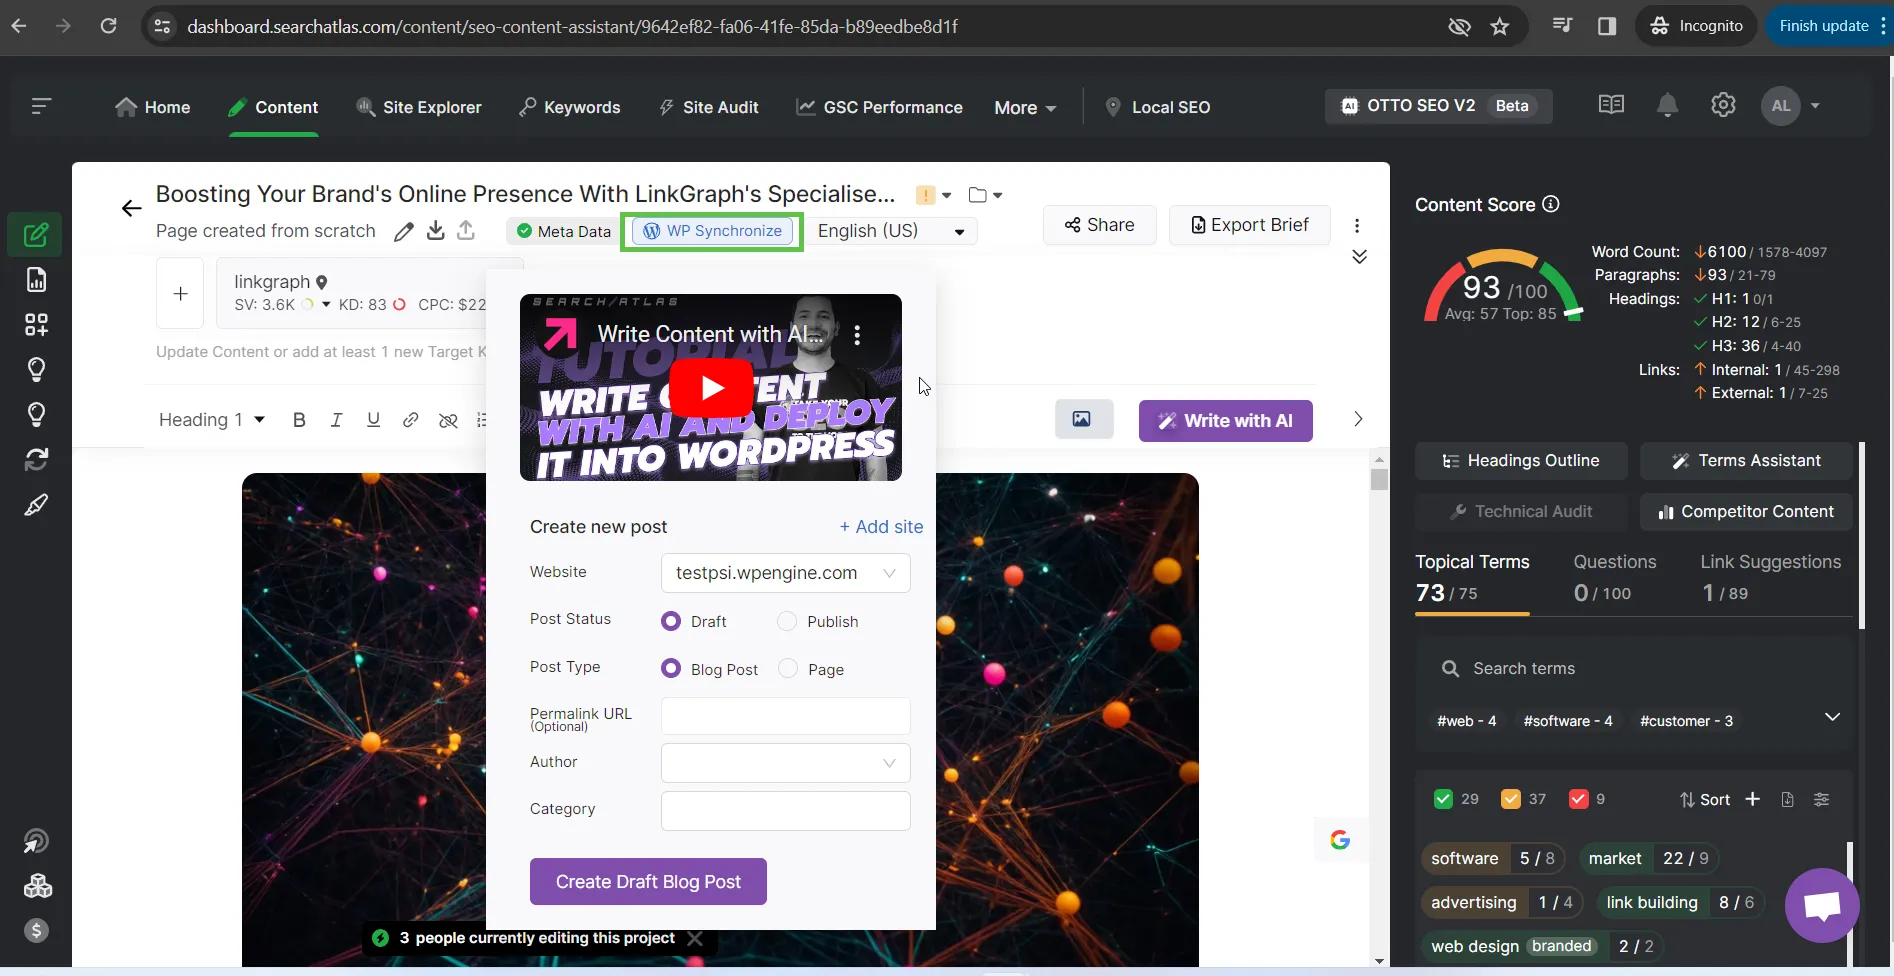Click the Google icon on editor edge
The width and height of the screenshot is (1894, 976).
coord(1340,840)
